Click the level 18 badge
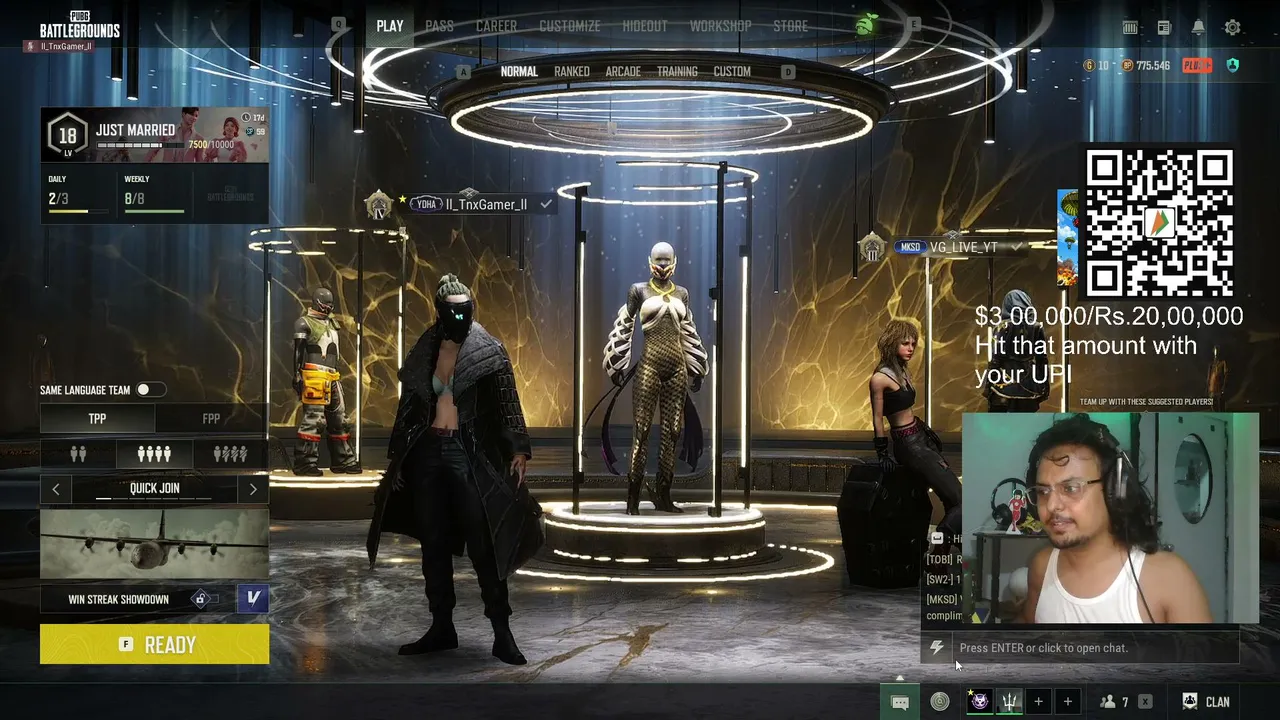Viewport: 1280px width, 720px height. tap(67, 135)
